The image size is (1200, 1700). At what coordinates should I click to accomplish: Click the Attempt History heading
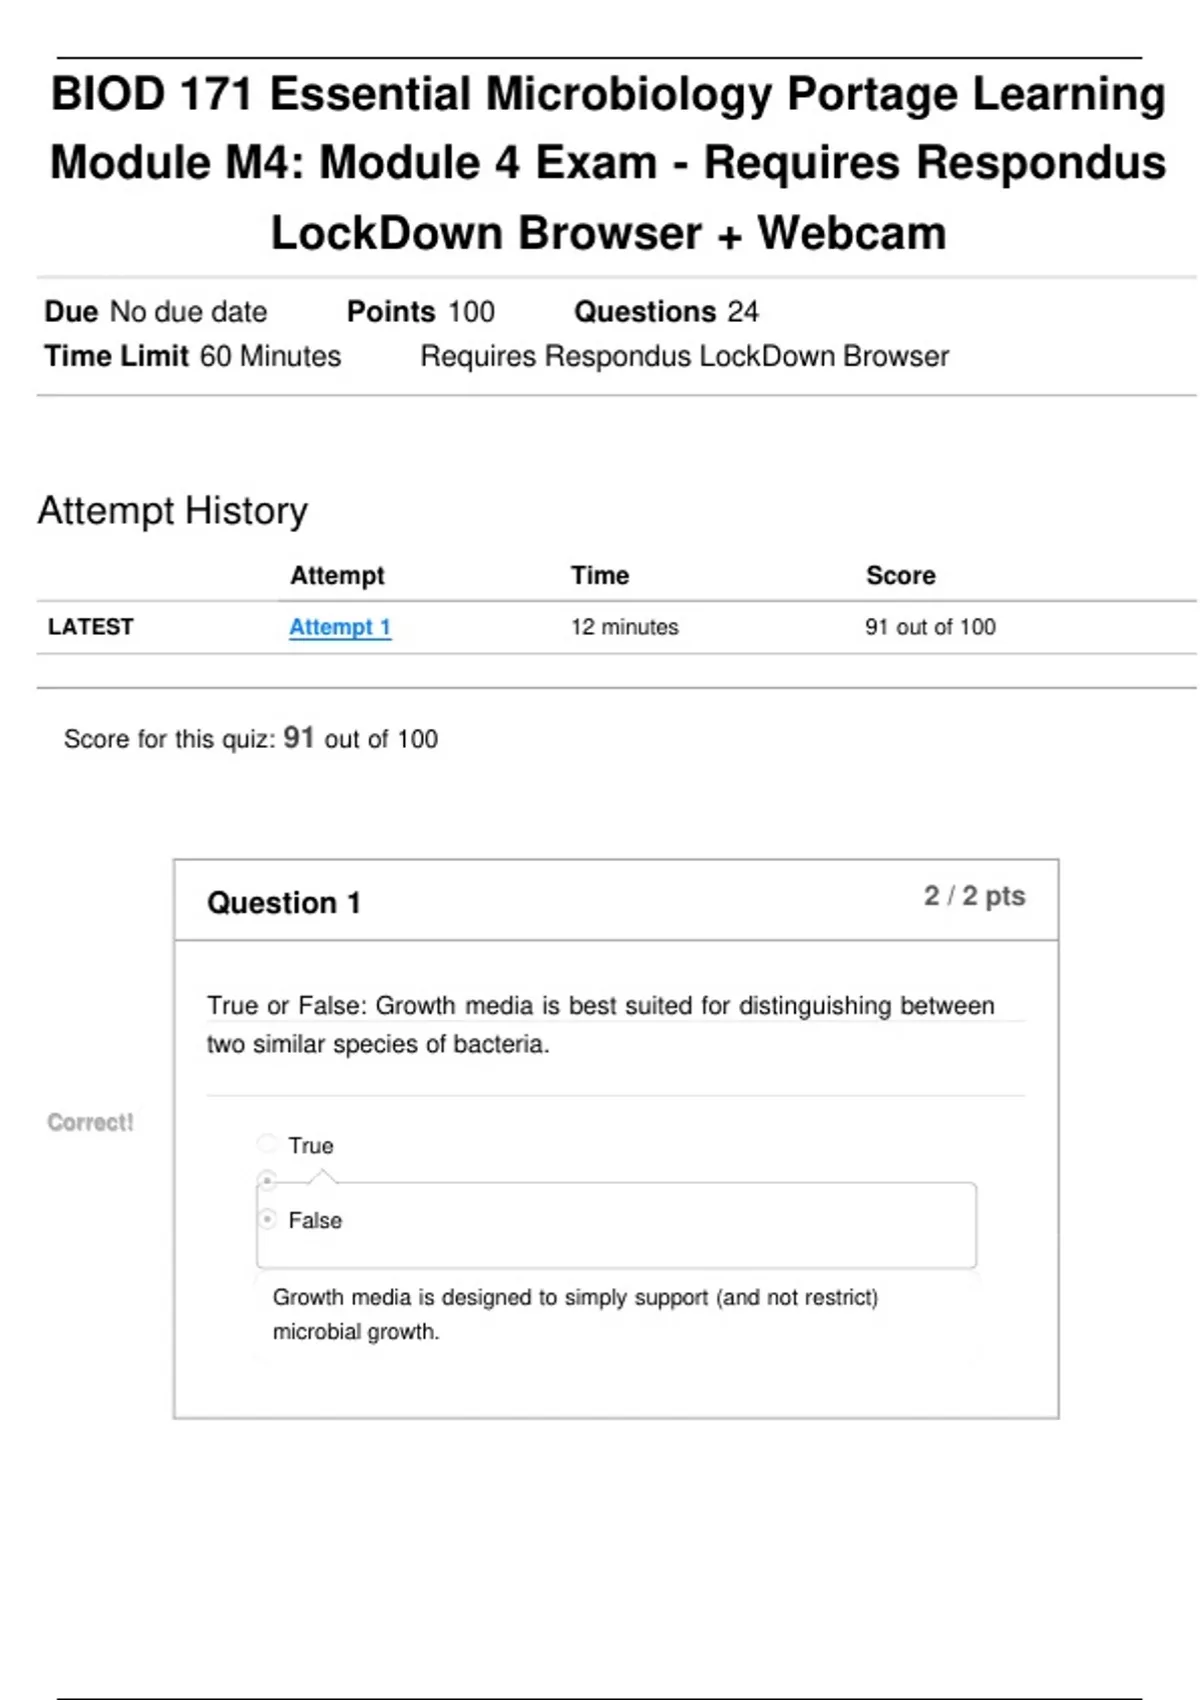(x=173, y=510)
